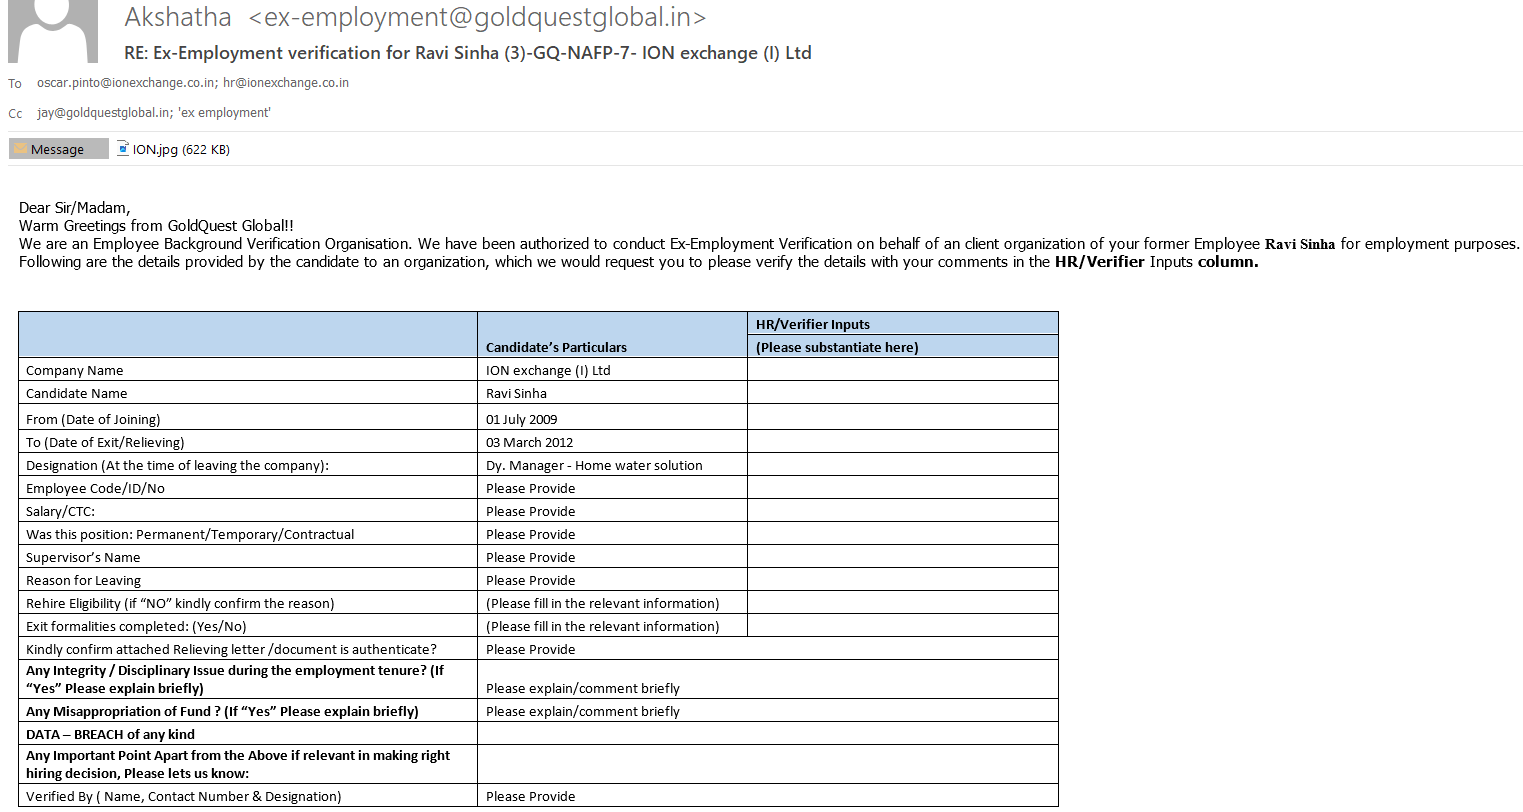Click '(Please fill in...)' in Rehire Eligibility row
This screenshot has width=1523, height=812.
click(x=603, y=603)
